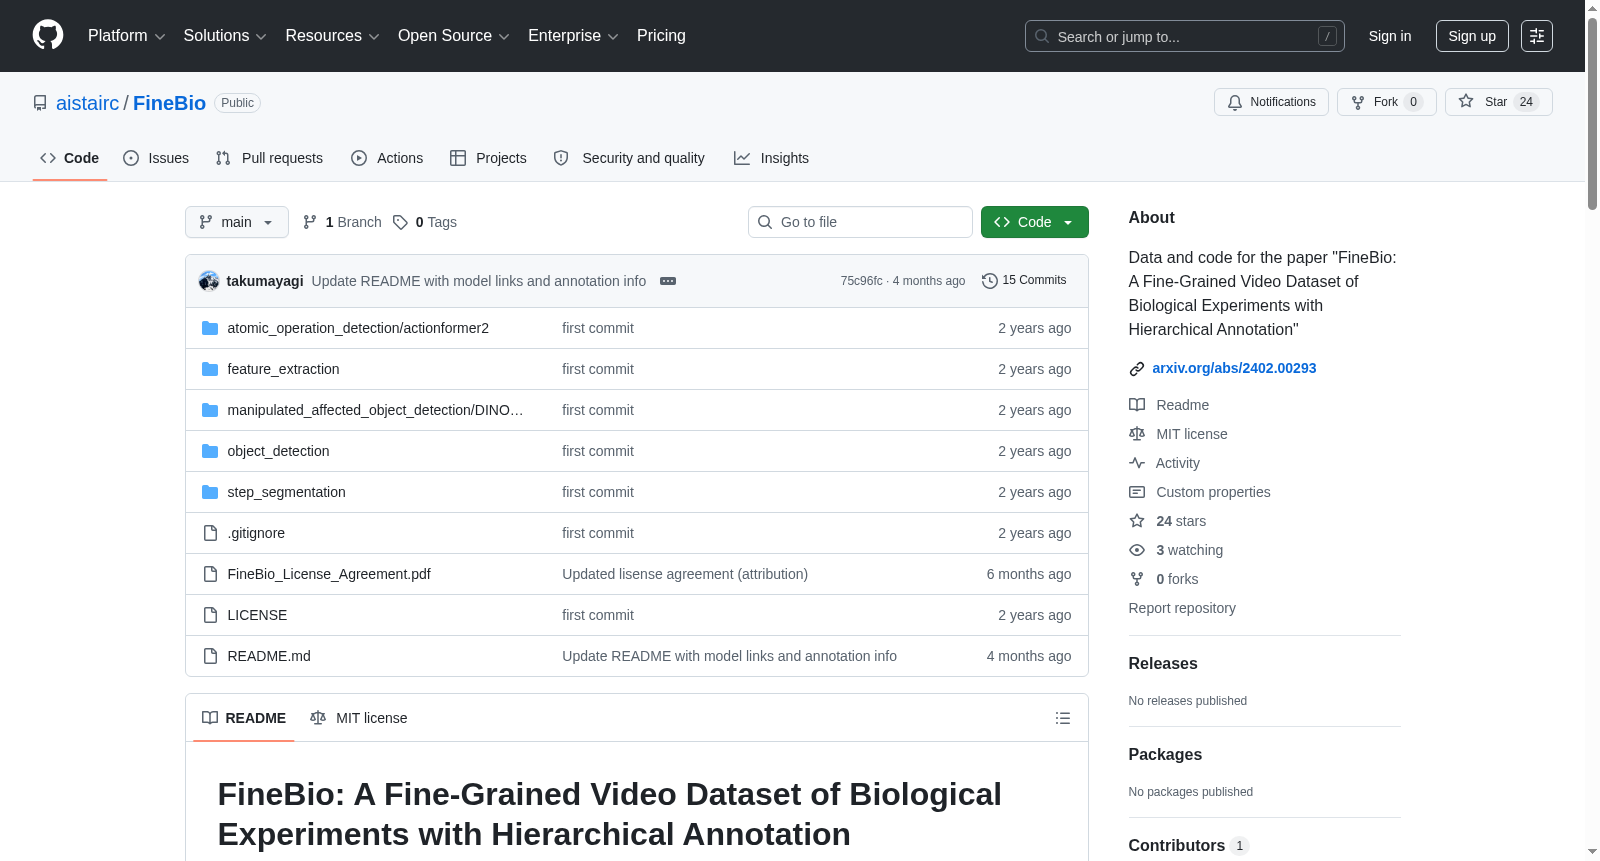Focus the Search or jump to field

1185,36
